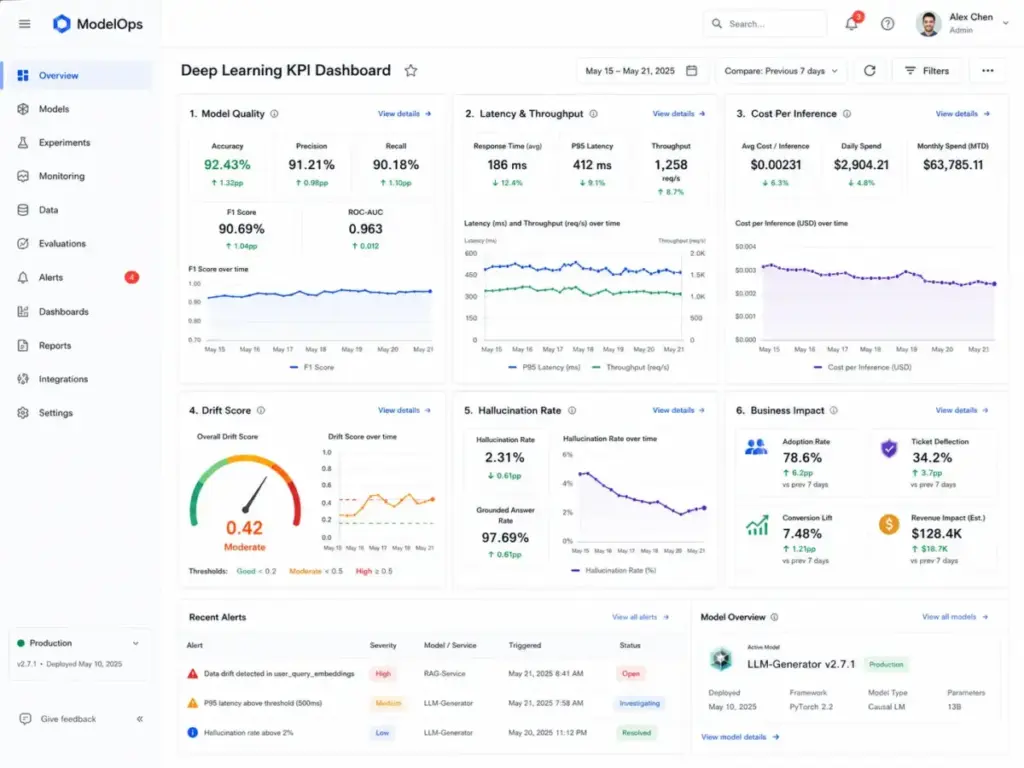
Task: Open the hamburger menu icon
Action: pos(25,24)
